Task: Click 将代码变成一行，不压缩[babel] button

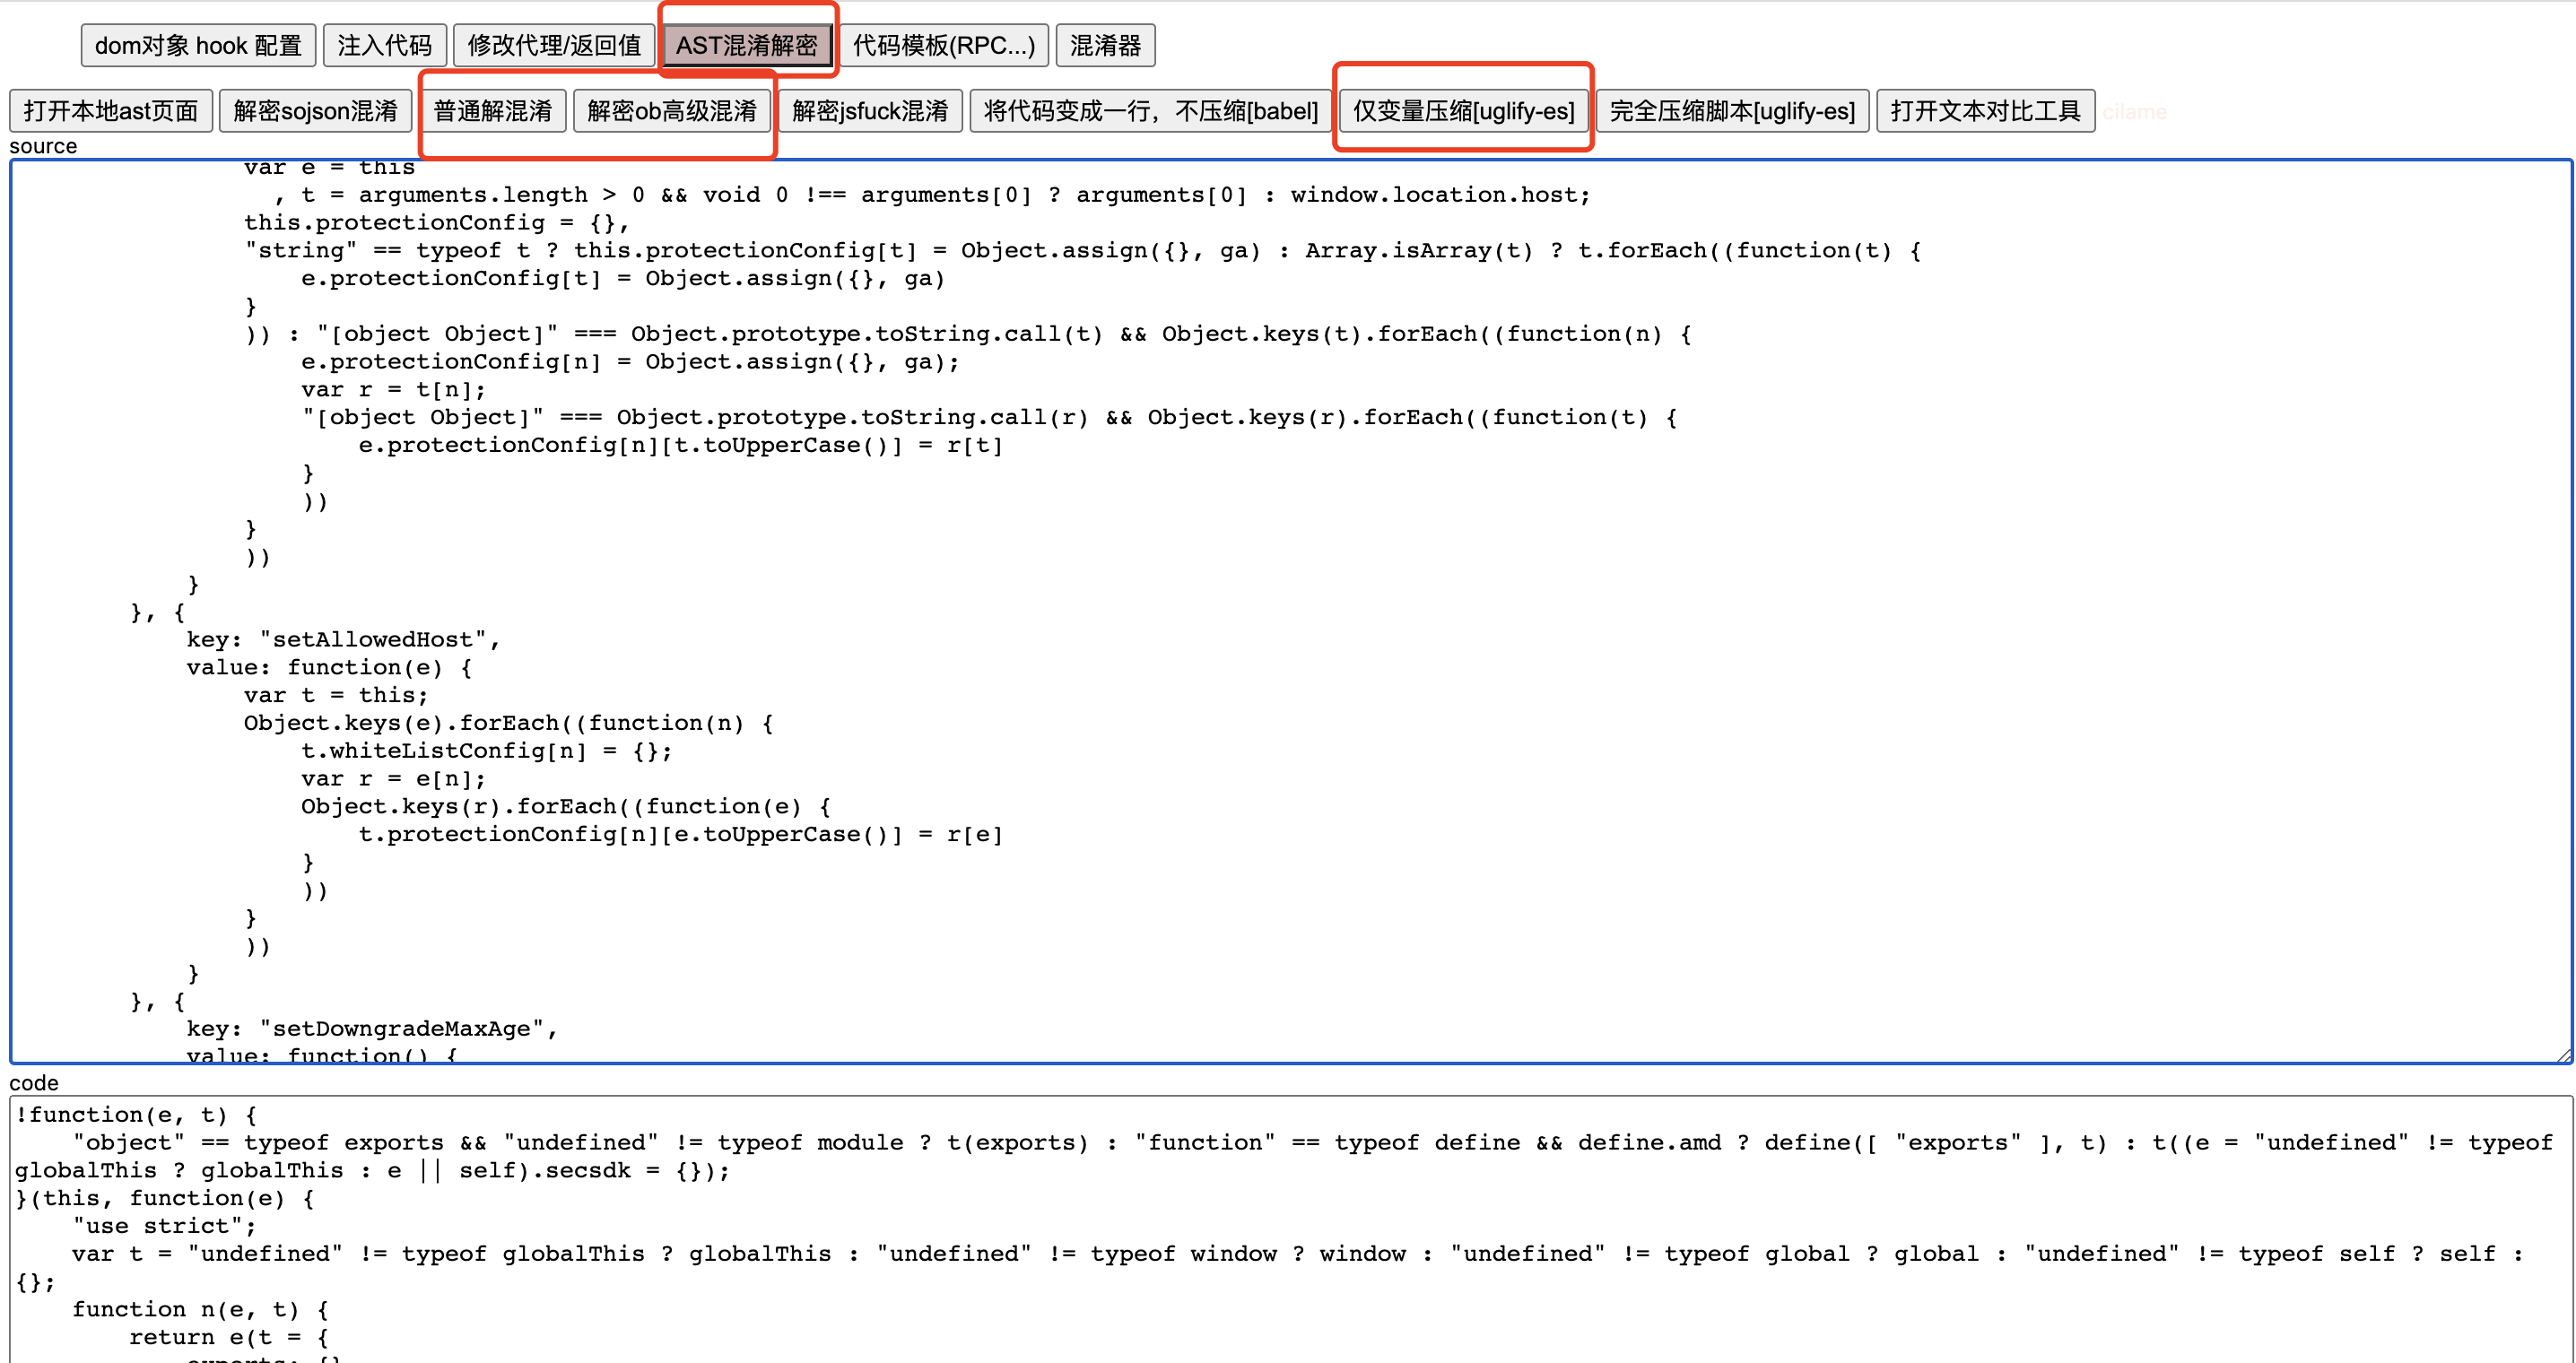Action: [1150, 111]
